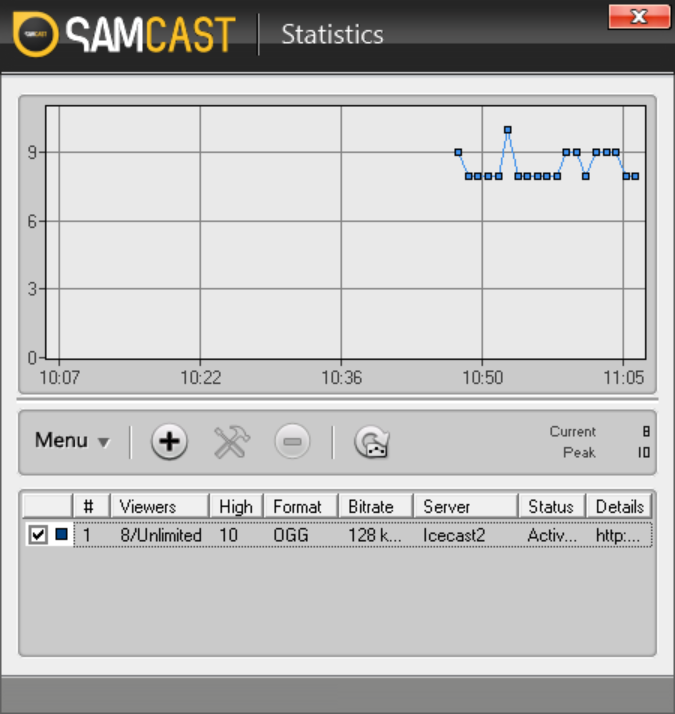
Task: Click the add encoder plus icon
Action: coord(169,441)
